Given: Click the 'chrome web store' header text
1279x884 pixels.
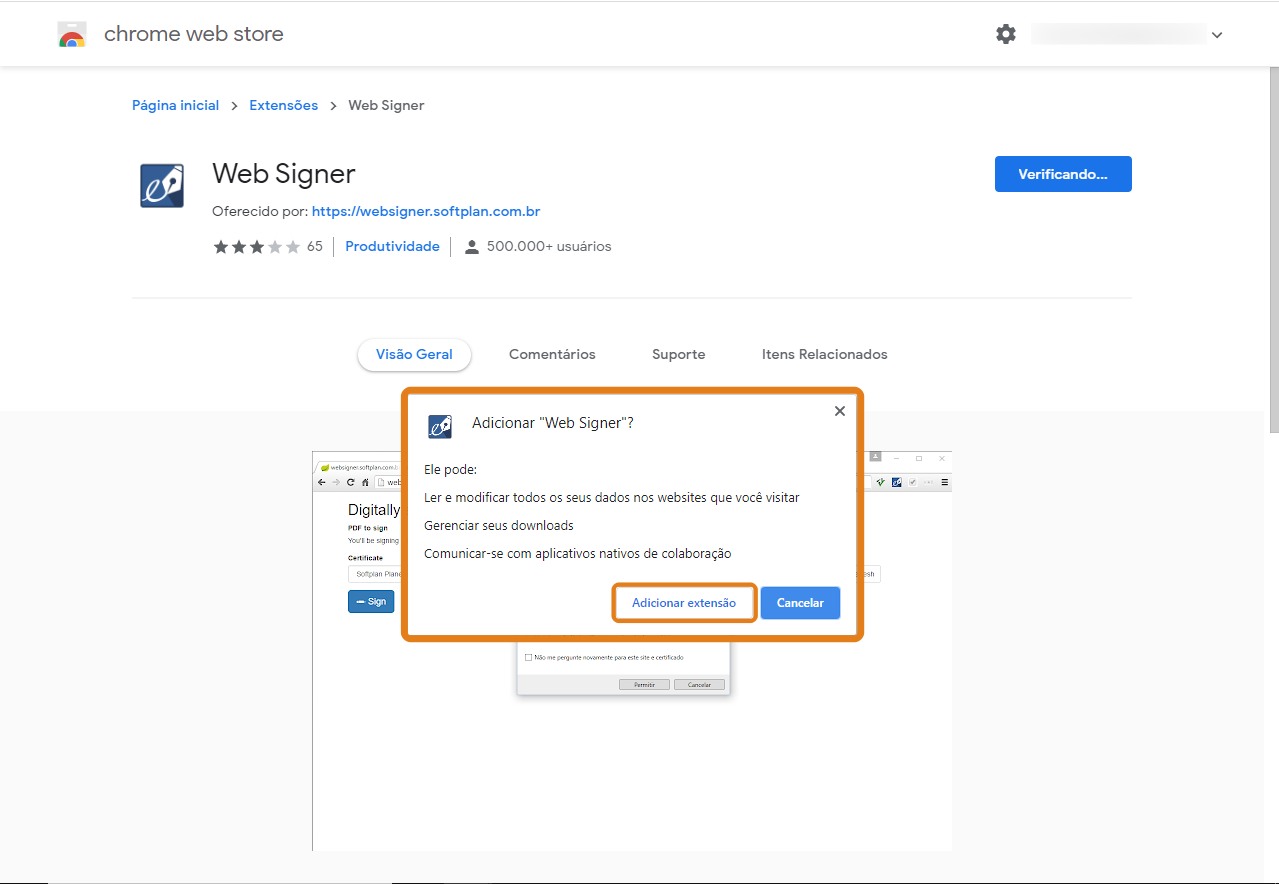Looking at the screenshot, I should 194,34.
